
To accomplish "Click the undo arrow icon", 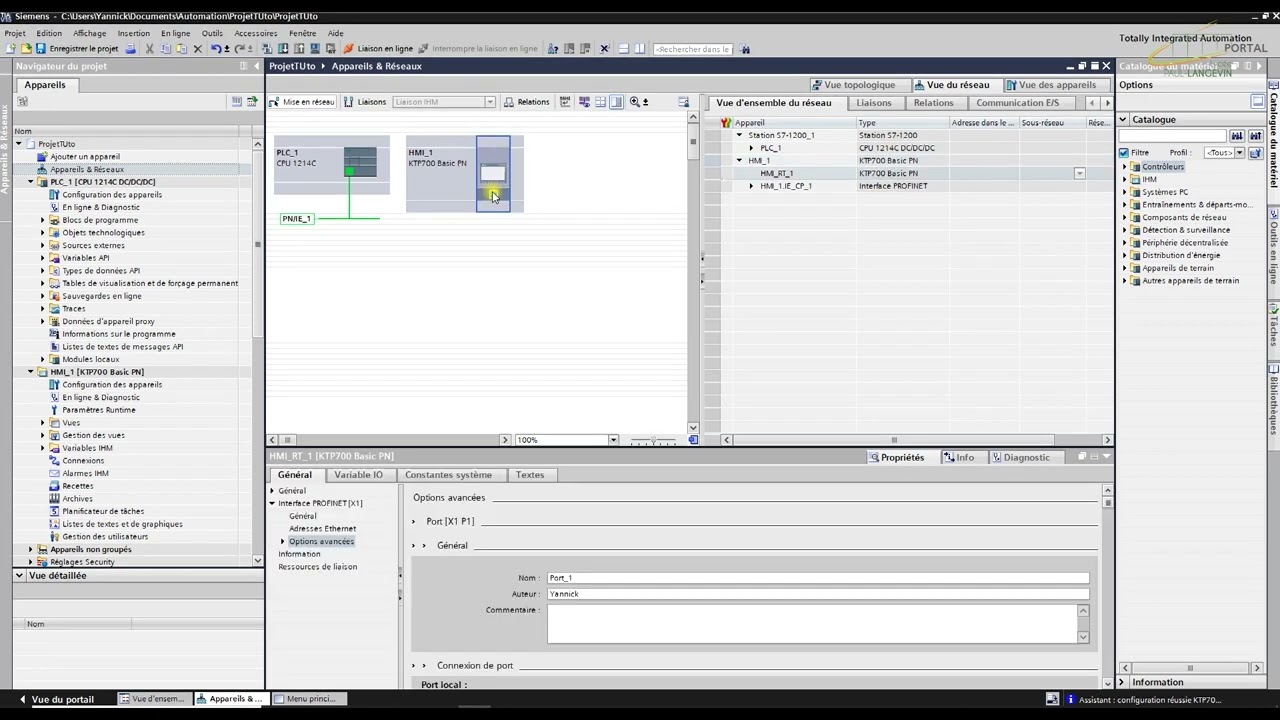I will tap(215, 48).
